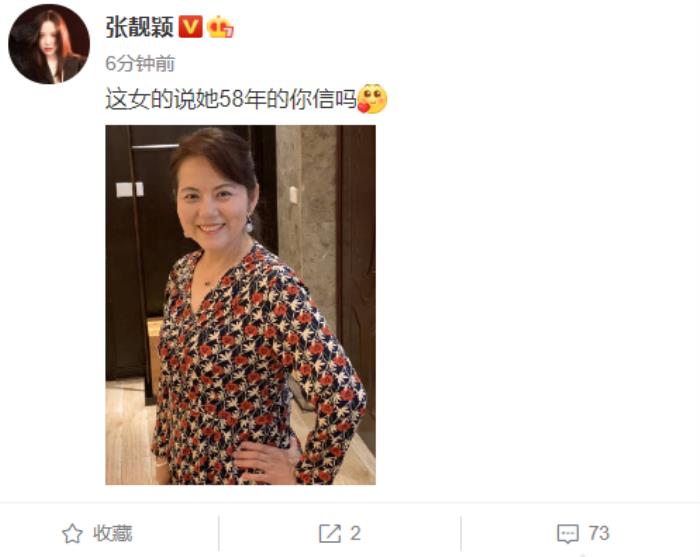Open the 张靓颖 profile name link

[139, 27]
